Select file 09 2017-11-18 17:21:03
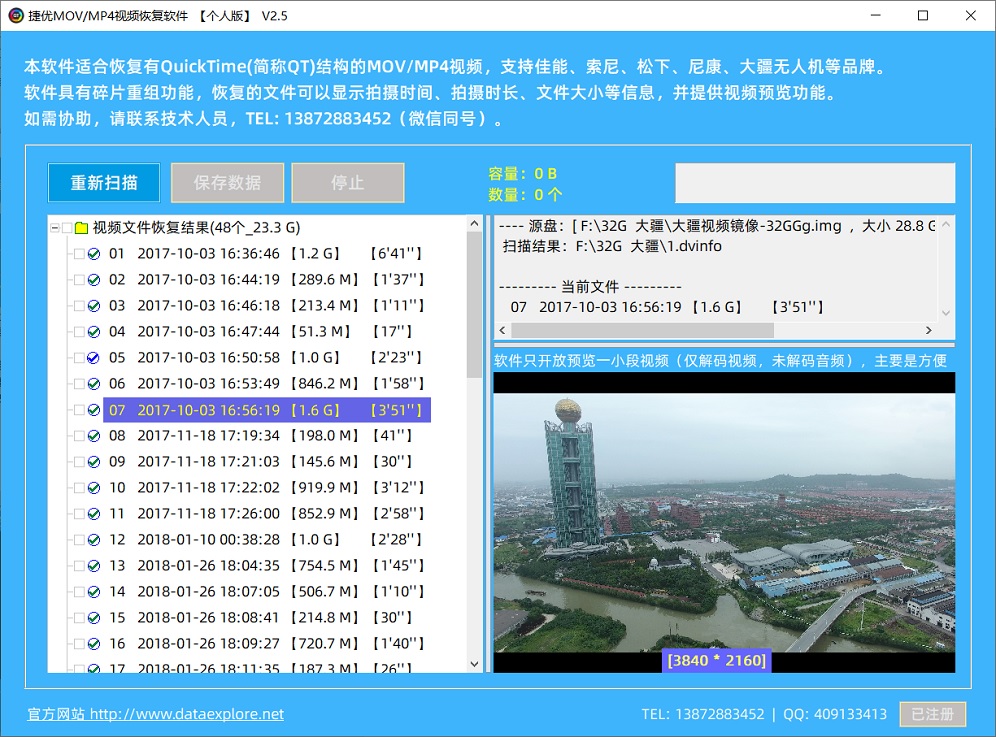The width and height of the screenshot is (996, 737). 260,462
